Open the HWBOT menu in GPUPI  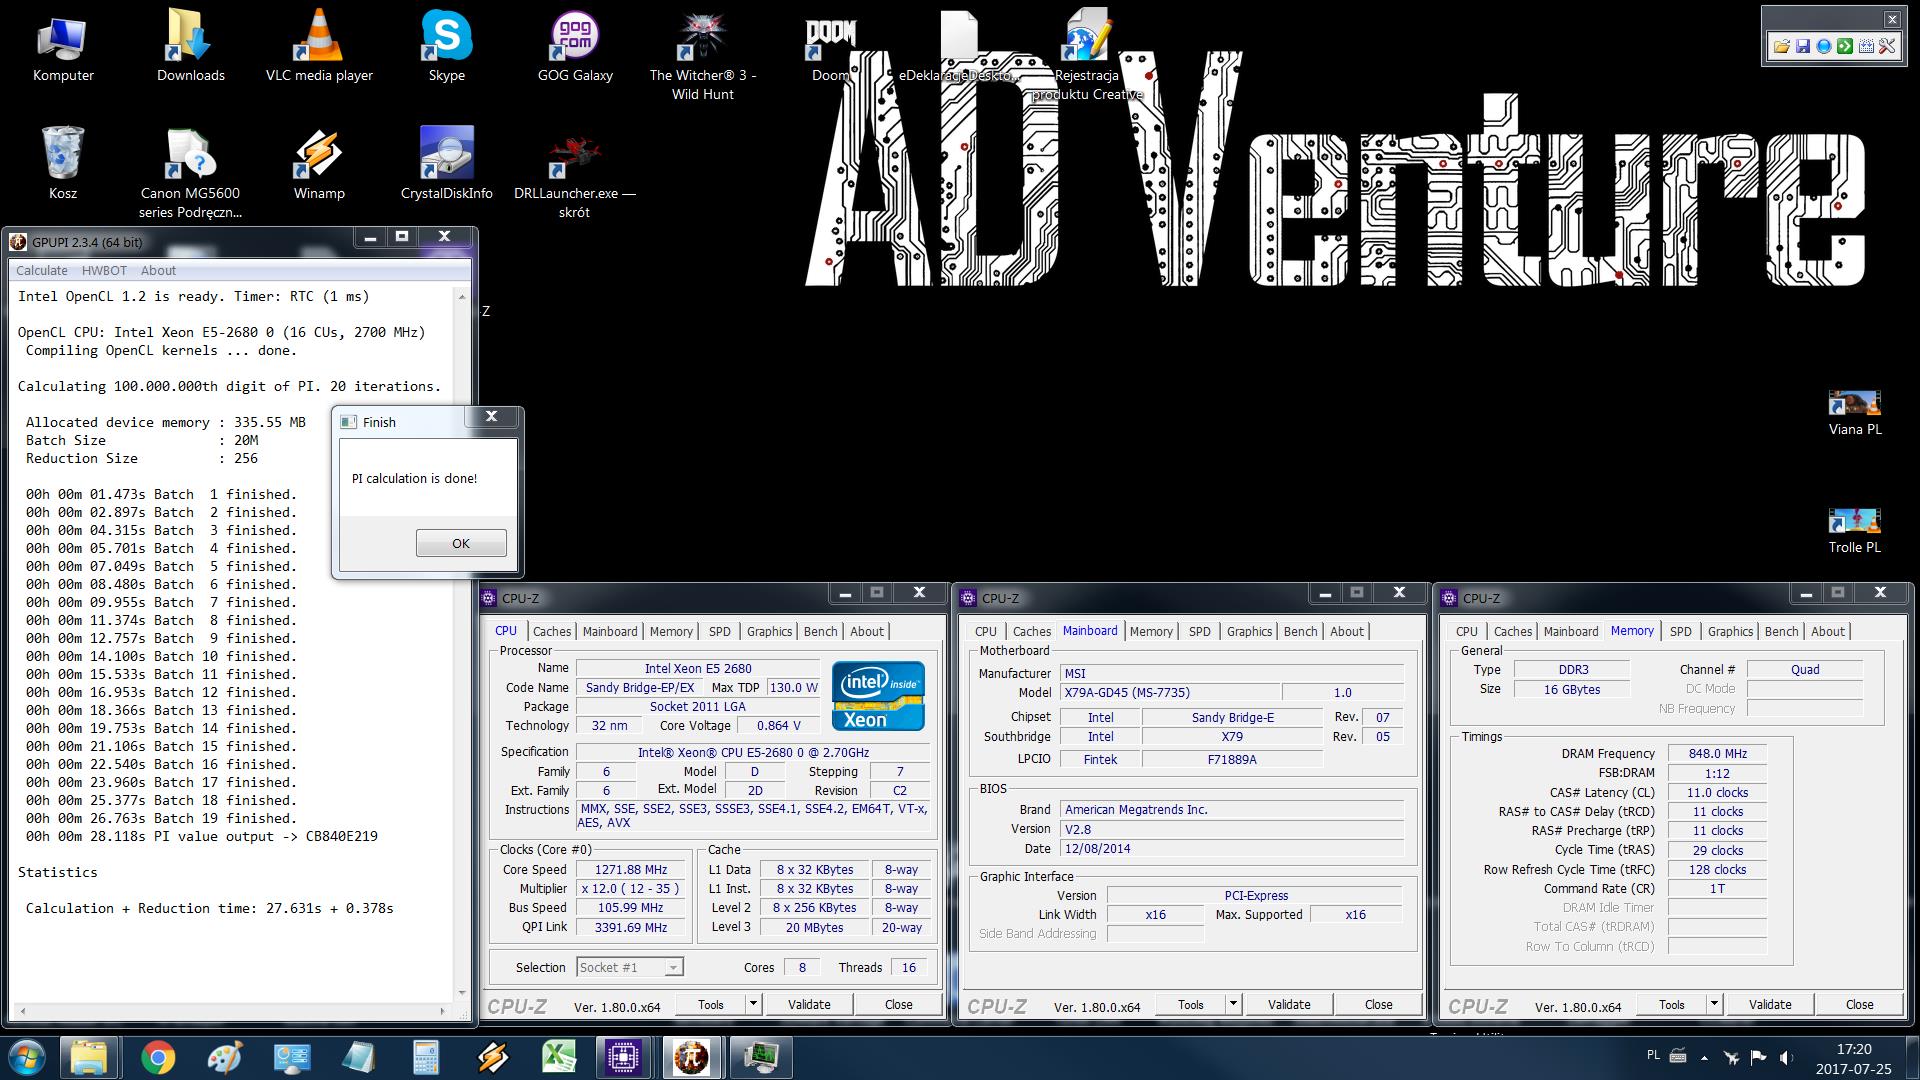[104, 270]
